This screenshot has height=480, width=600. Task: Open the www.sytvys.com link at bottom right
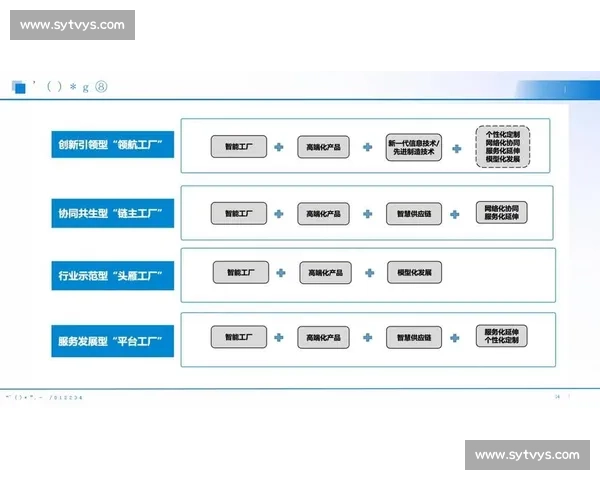pyautogui.click(x=527, y=455)
